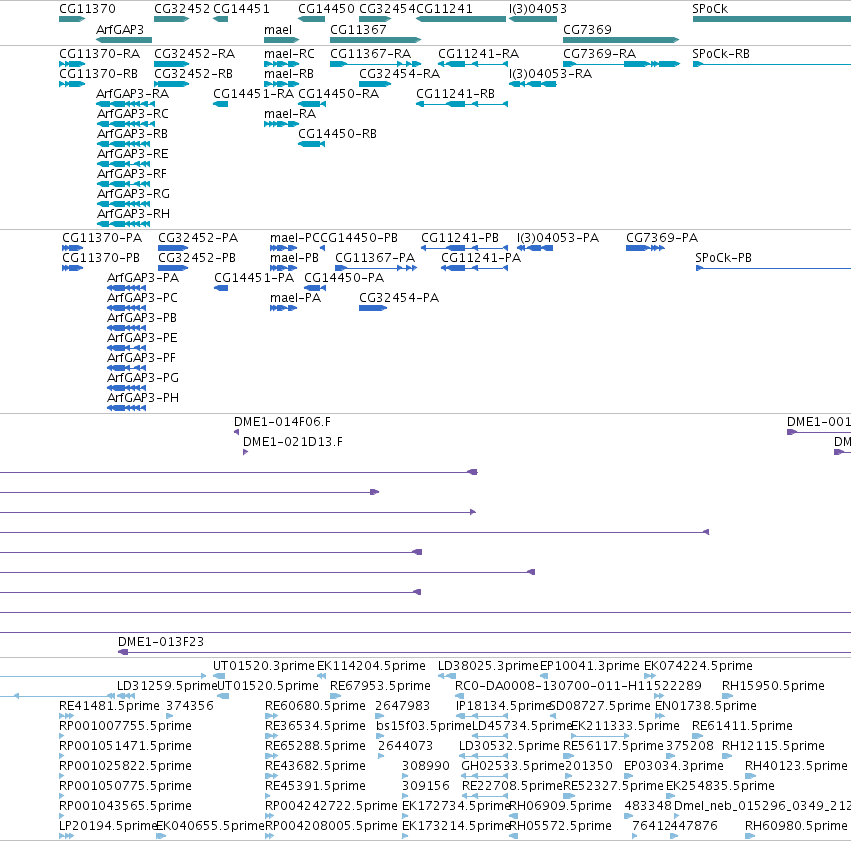Select the DME1-014F06.F BAC end label

[x=282, y=422]
